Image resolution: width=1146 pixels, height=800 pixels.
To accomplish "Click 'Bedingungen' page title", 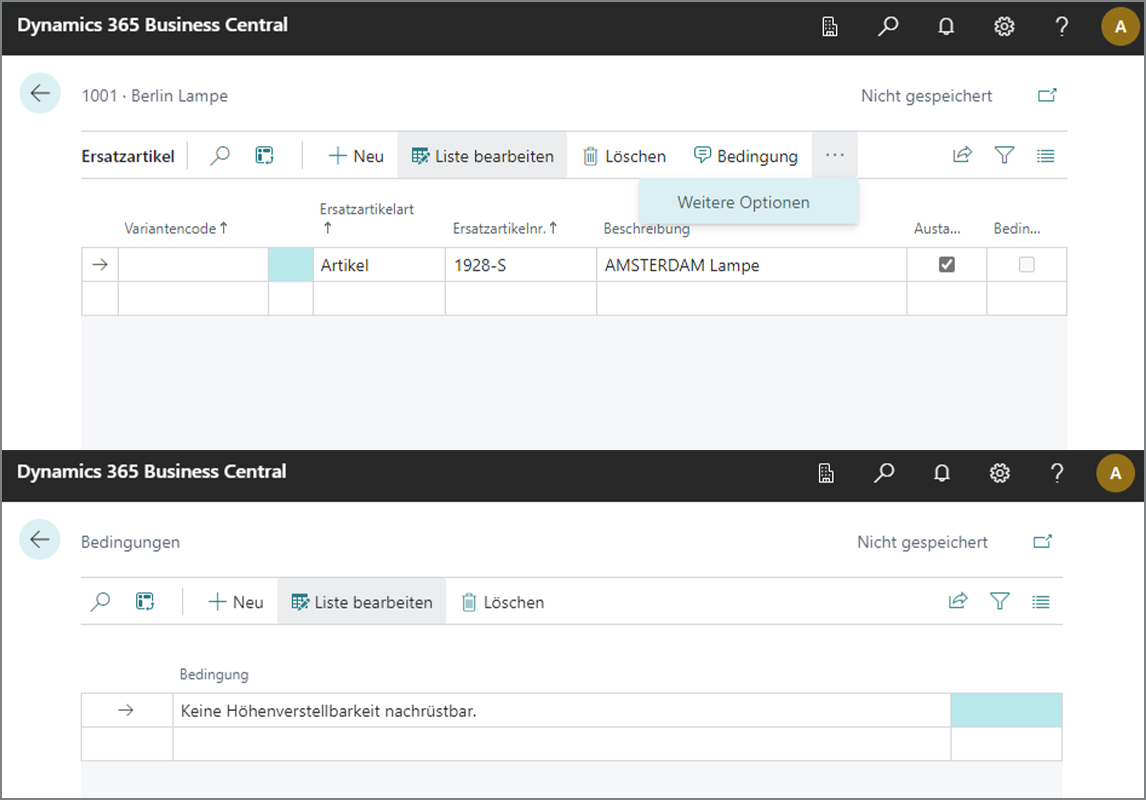I will 130,542.
